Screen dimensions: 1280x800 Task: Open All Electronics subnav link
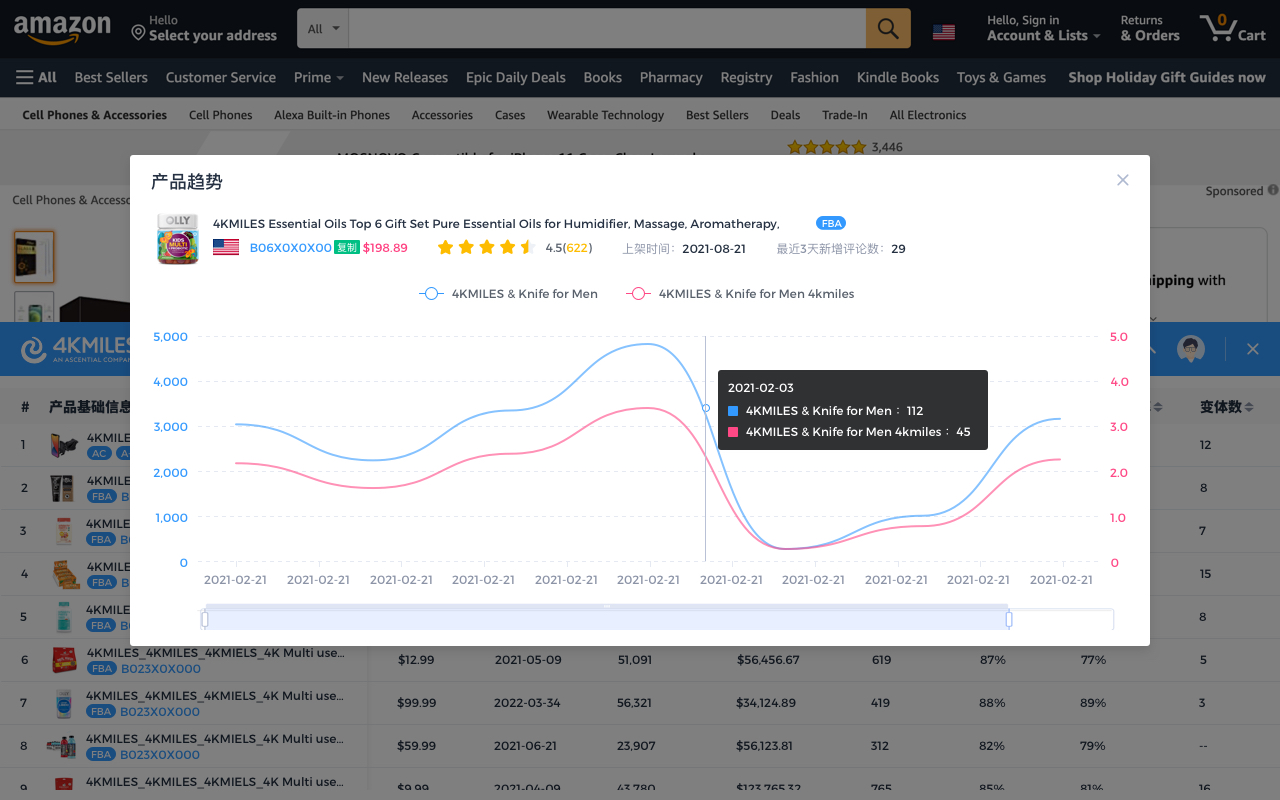pos(928,115)
